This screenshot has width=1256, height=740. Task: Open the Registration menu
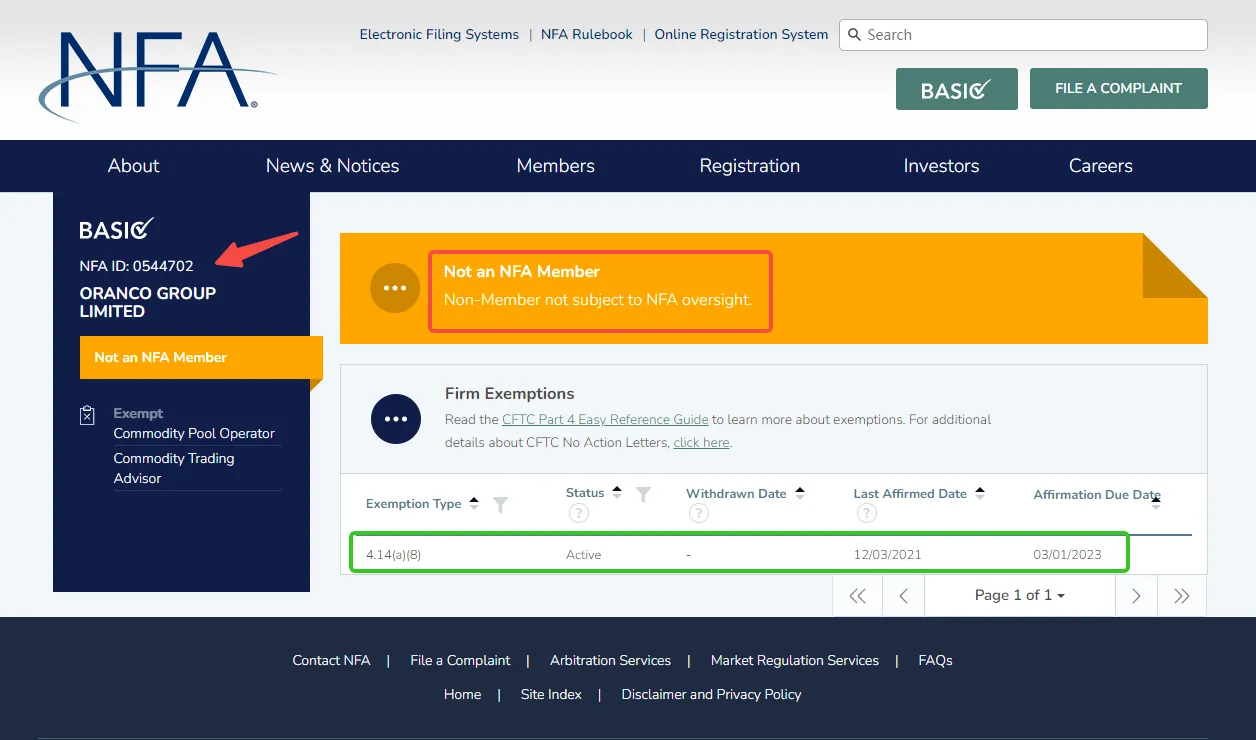[x=750, y=166]
